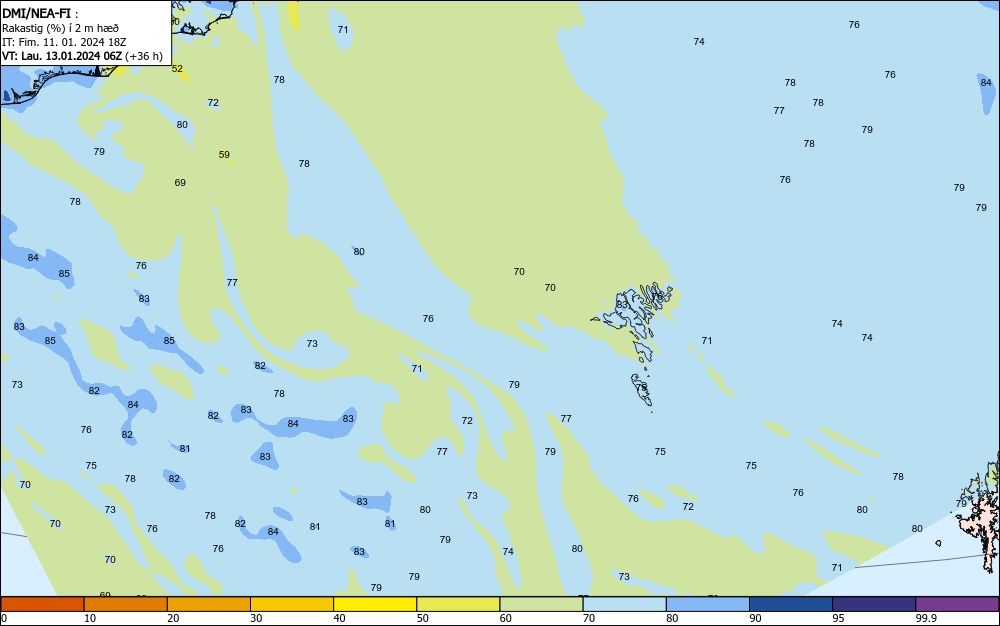Click the "40" legend scale label
Viewport: 1000px width, 626px height.
pos(339,618)
